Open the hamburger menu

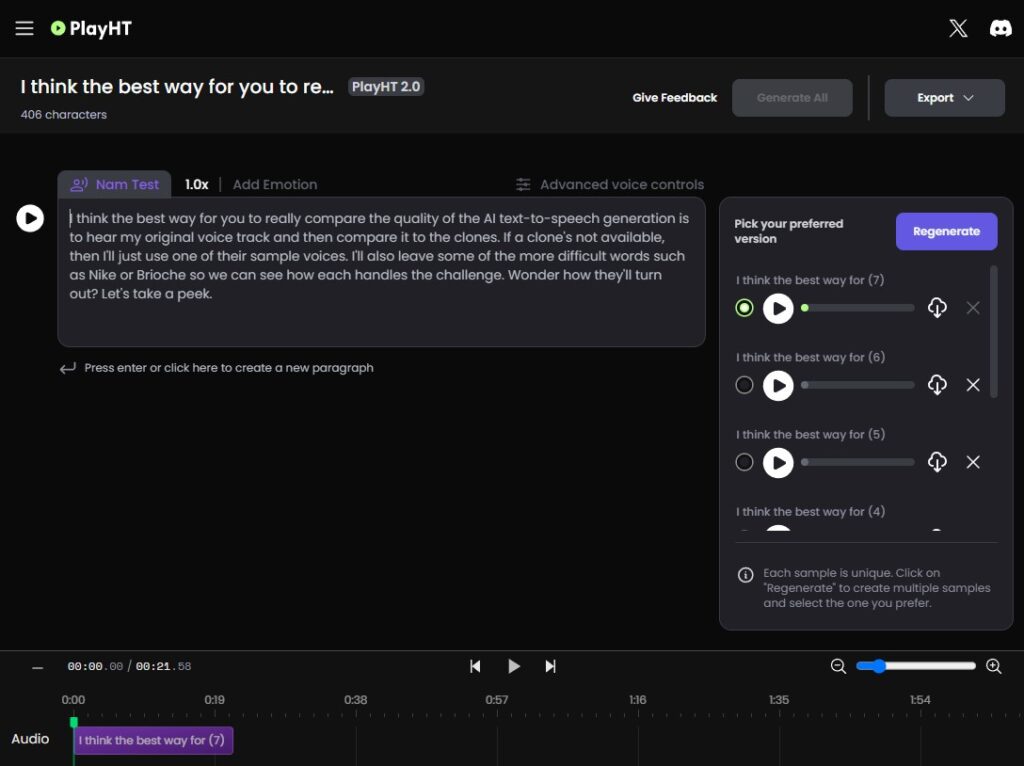(x=24, y=28)
